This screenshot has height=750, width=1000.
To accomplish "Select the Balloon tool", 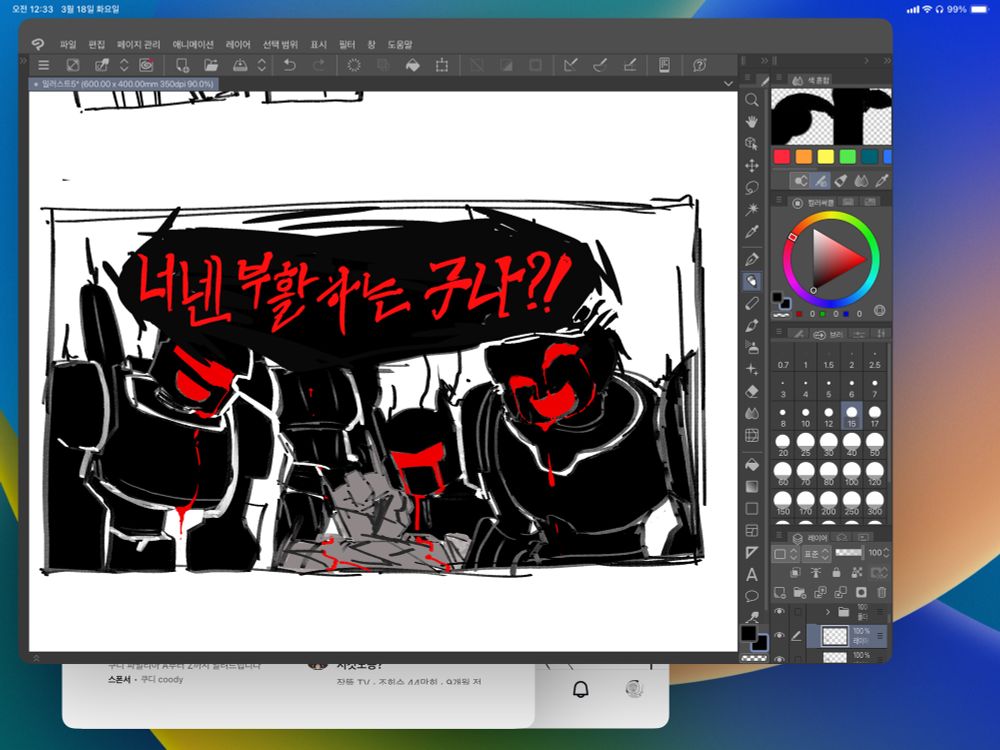I will [x=752, y=596].
